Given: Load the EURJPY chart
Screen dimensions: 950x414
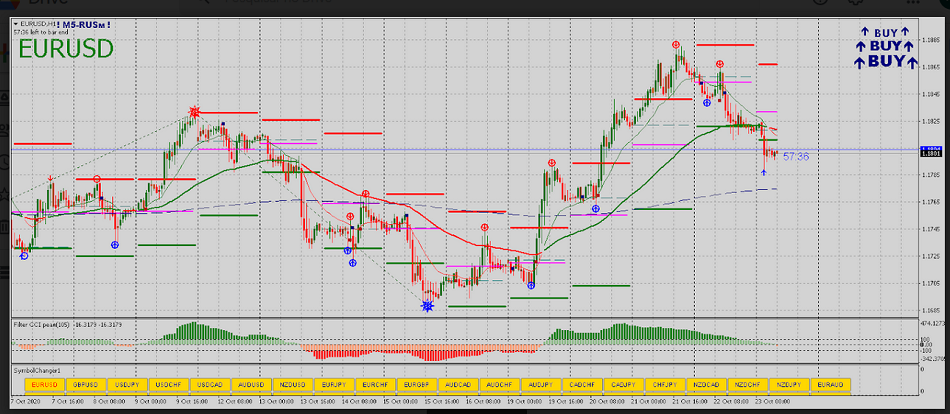Looking at the screenshot, I should click(x=333, y=384).
